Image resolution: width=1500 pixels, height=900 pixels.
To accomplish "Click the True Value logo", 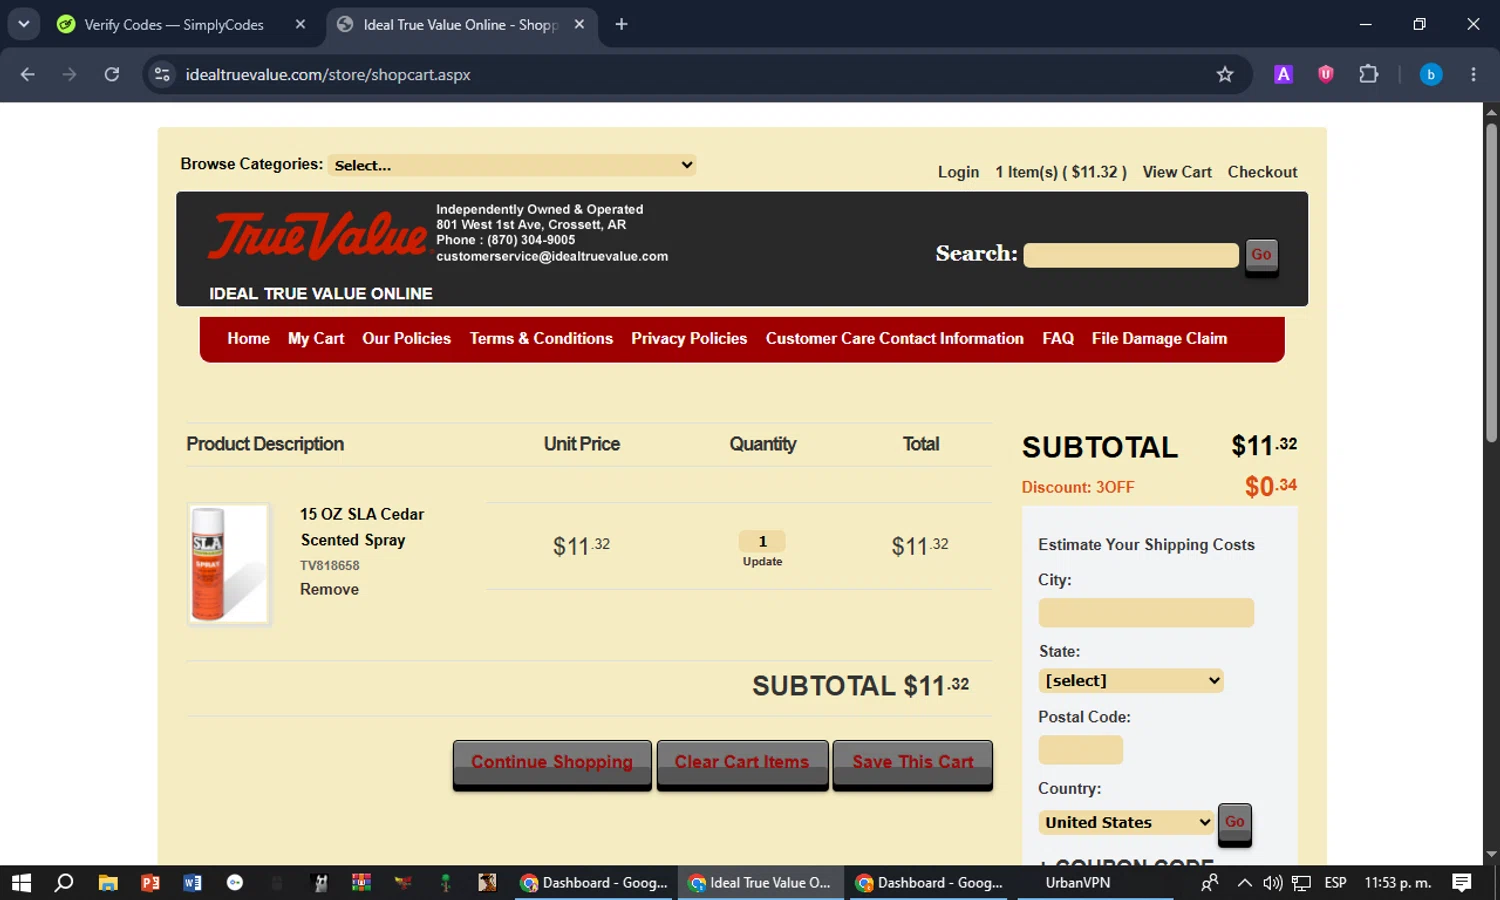I will [317, 236].
